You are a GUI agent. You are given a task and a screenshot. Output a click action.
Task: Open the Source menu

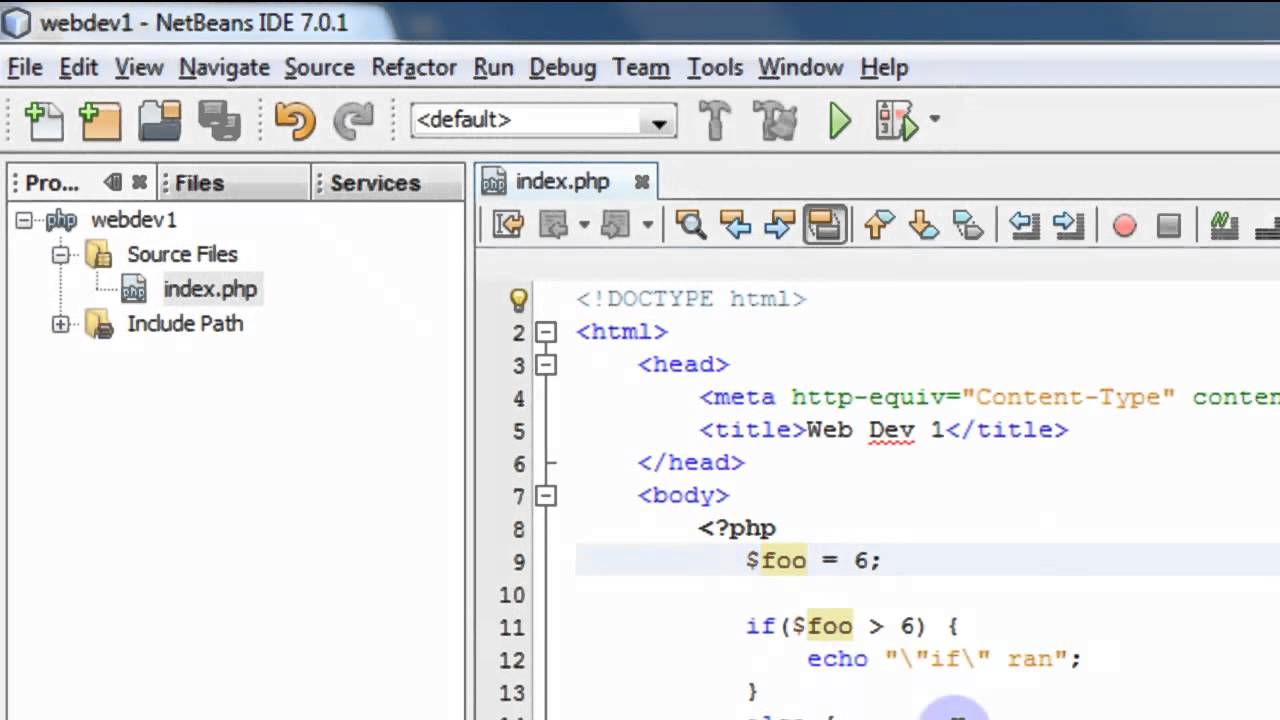click(x=319, y=67)
